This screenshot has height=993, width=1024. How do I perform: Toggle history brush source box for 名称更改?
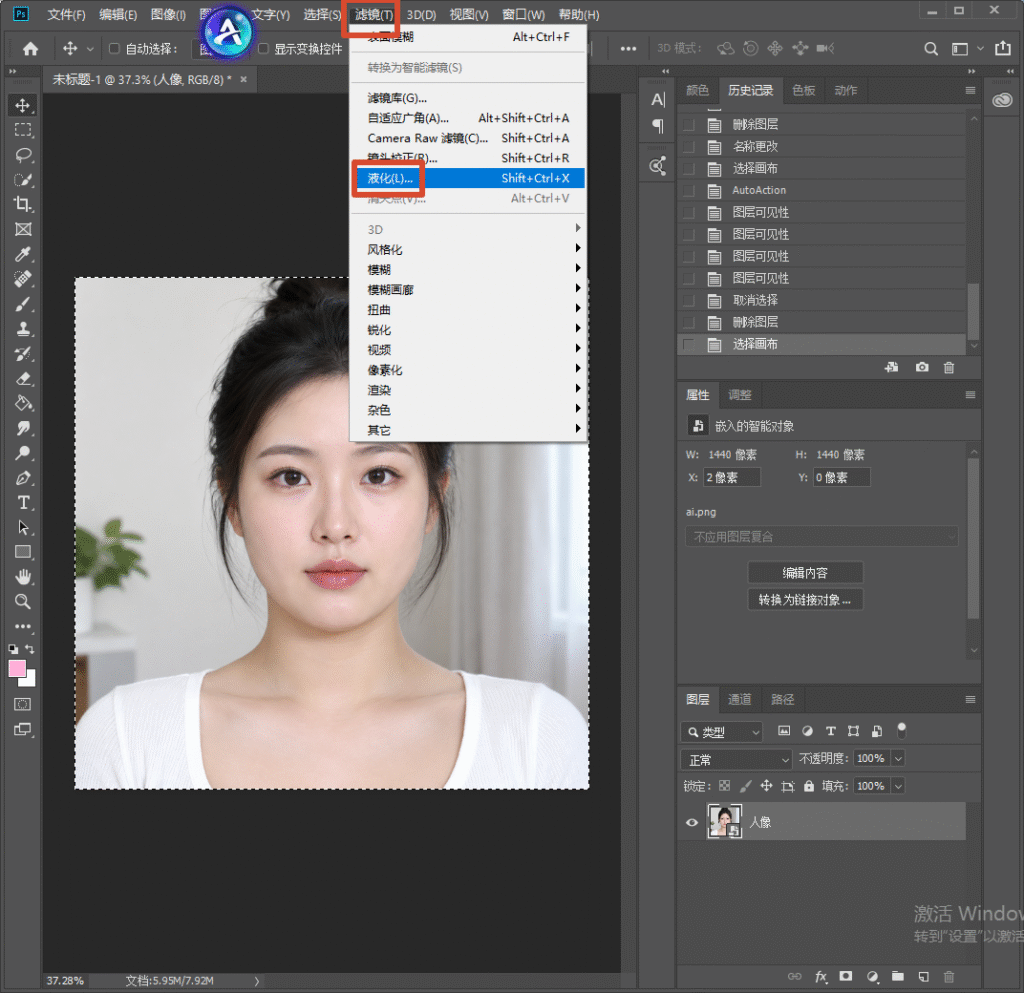pyautogui.click(x=688, y=146)
